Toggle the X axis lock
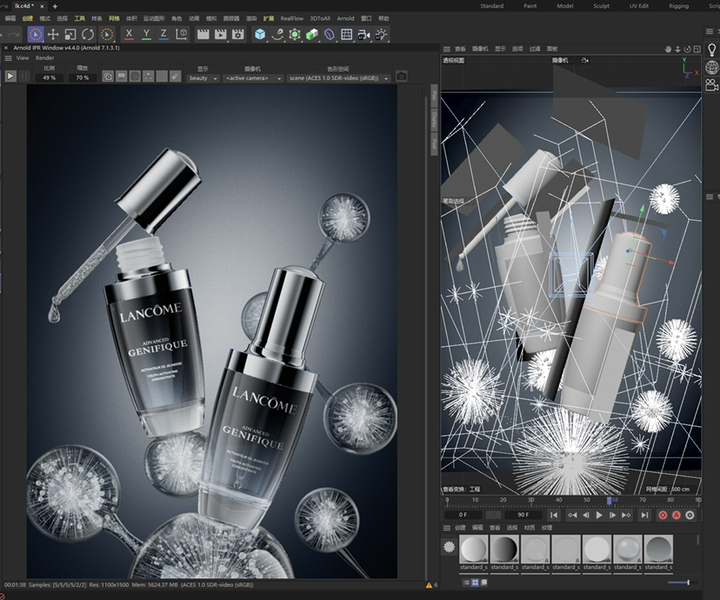 pos(129,34)
